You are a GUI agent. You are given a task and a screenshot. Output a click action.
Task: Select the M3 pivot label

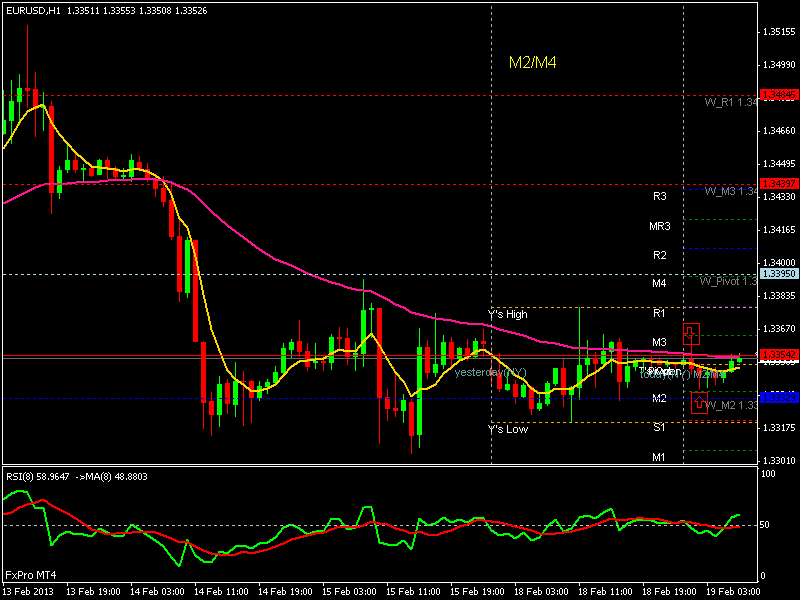[659, 342]
